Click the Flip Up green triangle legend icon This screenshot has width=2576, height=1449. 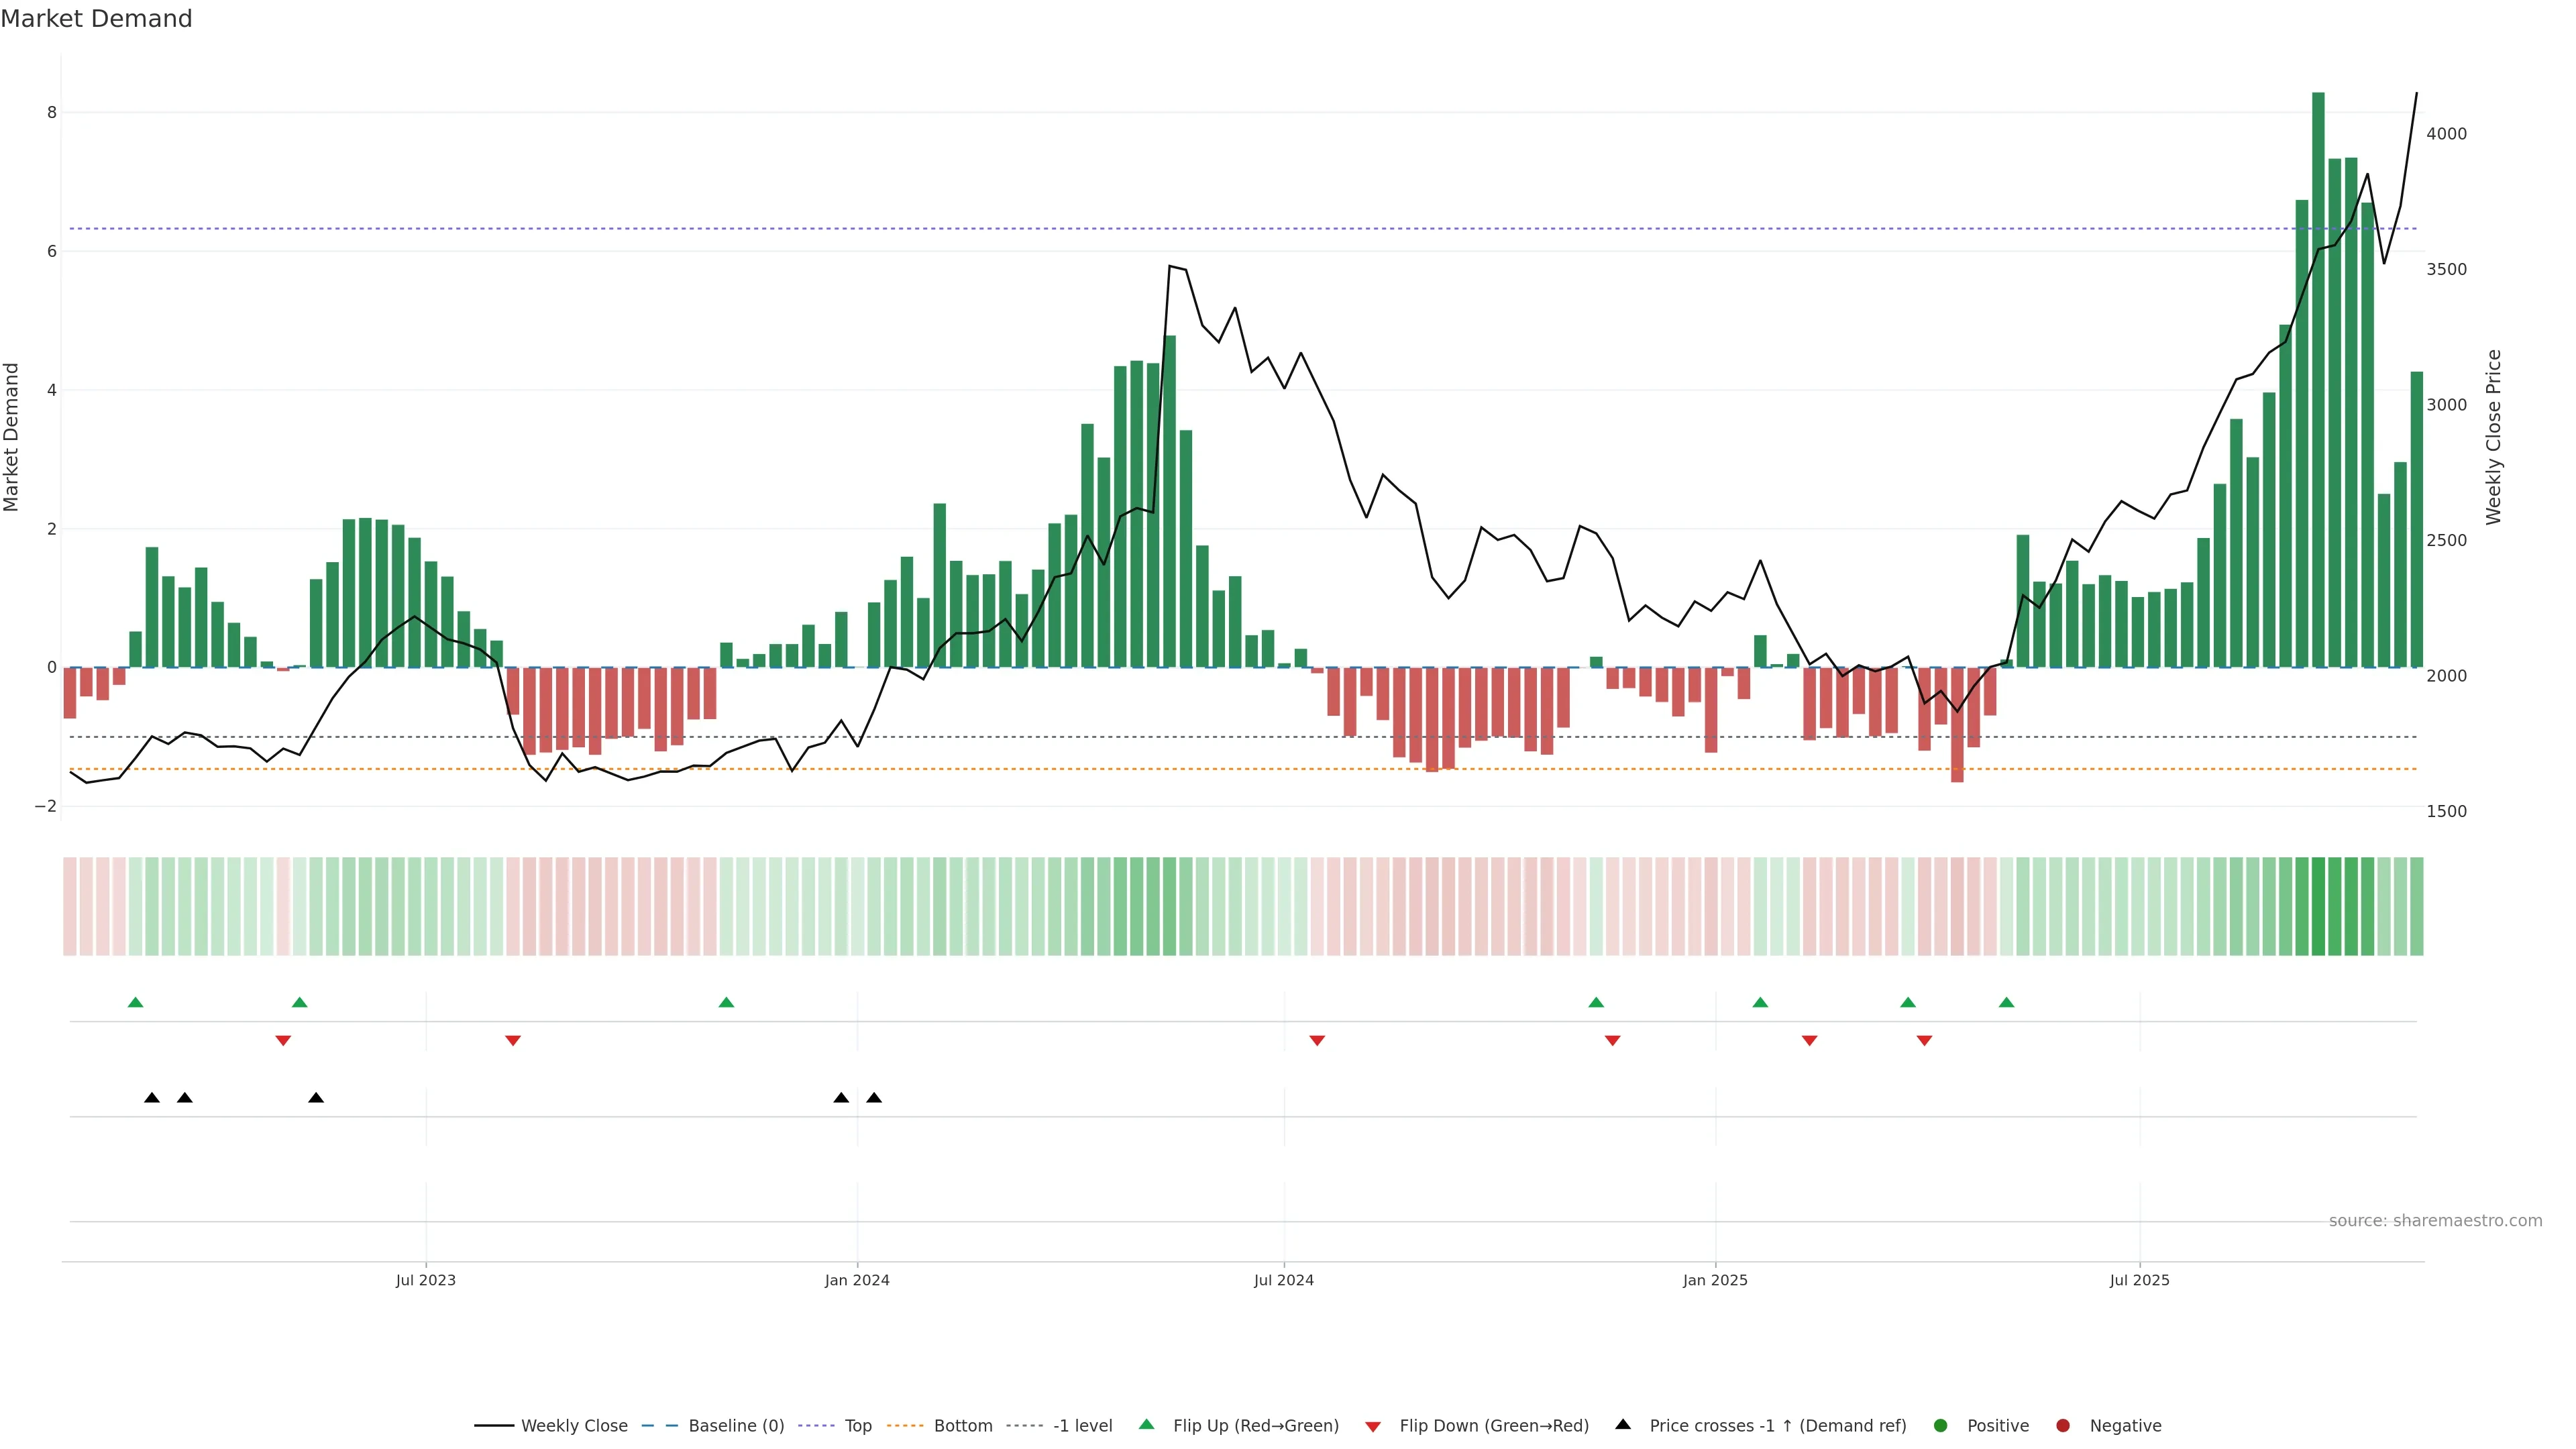[x=1146, y=1424]
